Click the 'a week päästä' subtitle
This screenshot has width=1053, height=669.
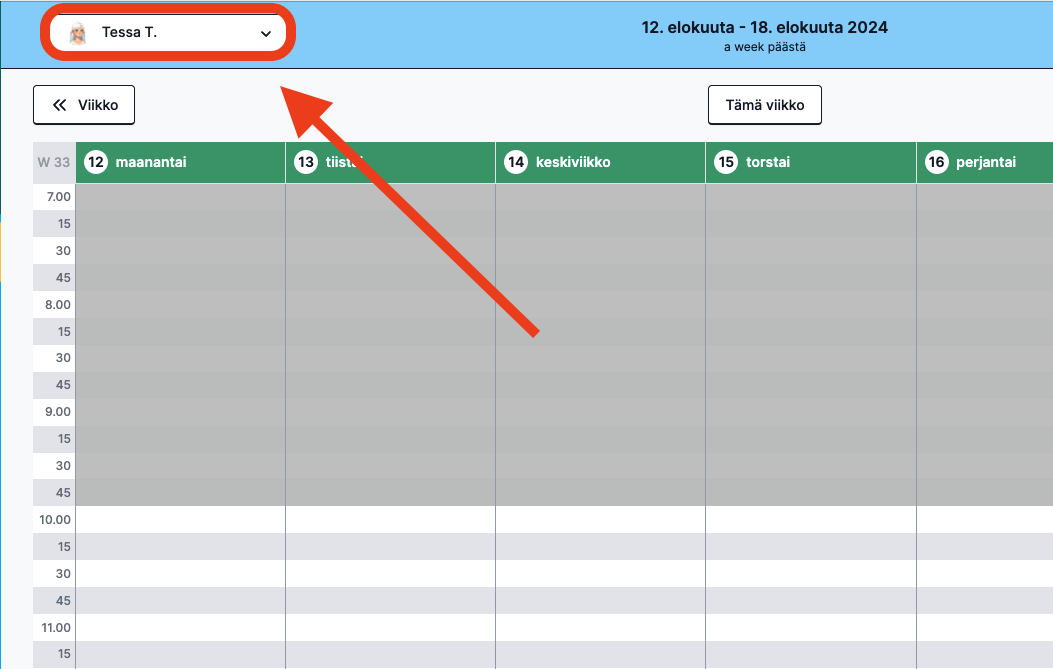(x=764, y=47)
